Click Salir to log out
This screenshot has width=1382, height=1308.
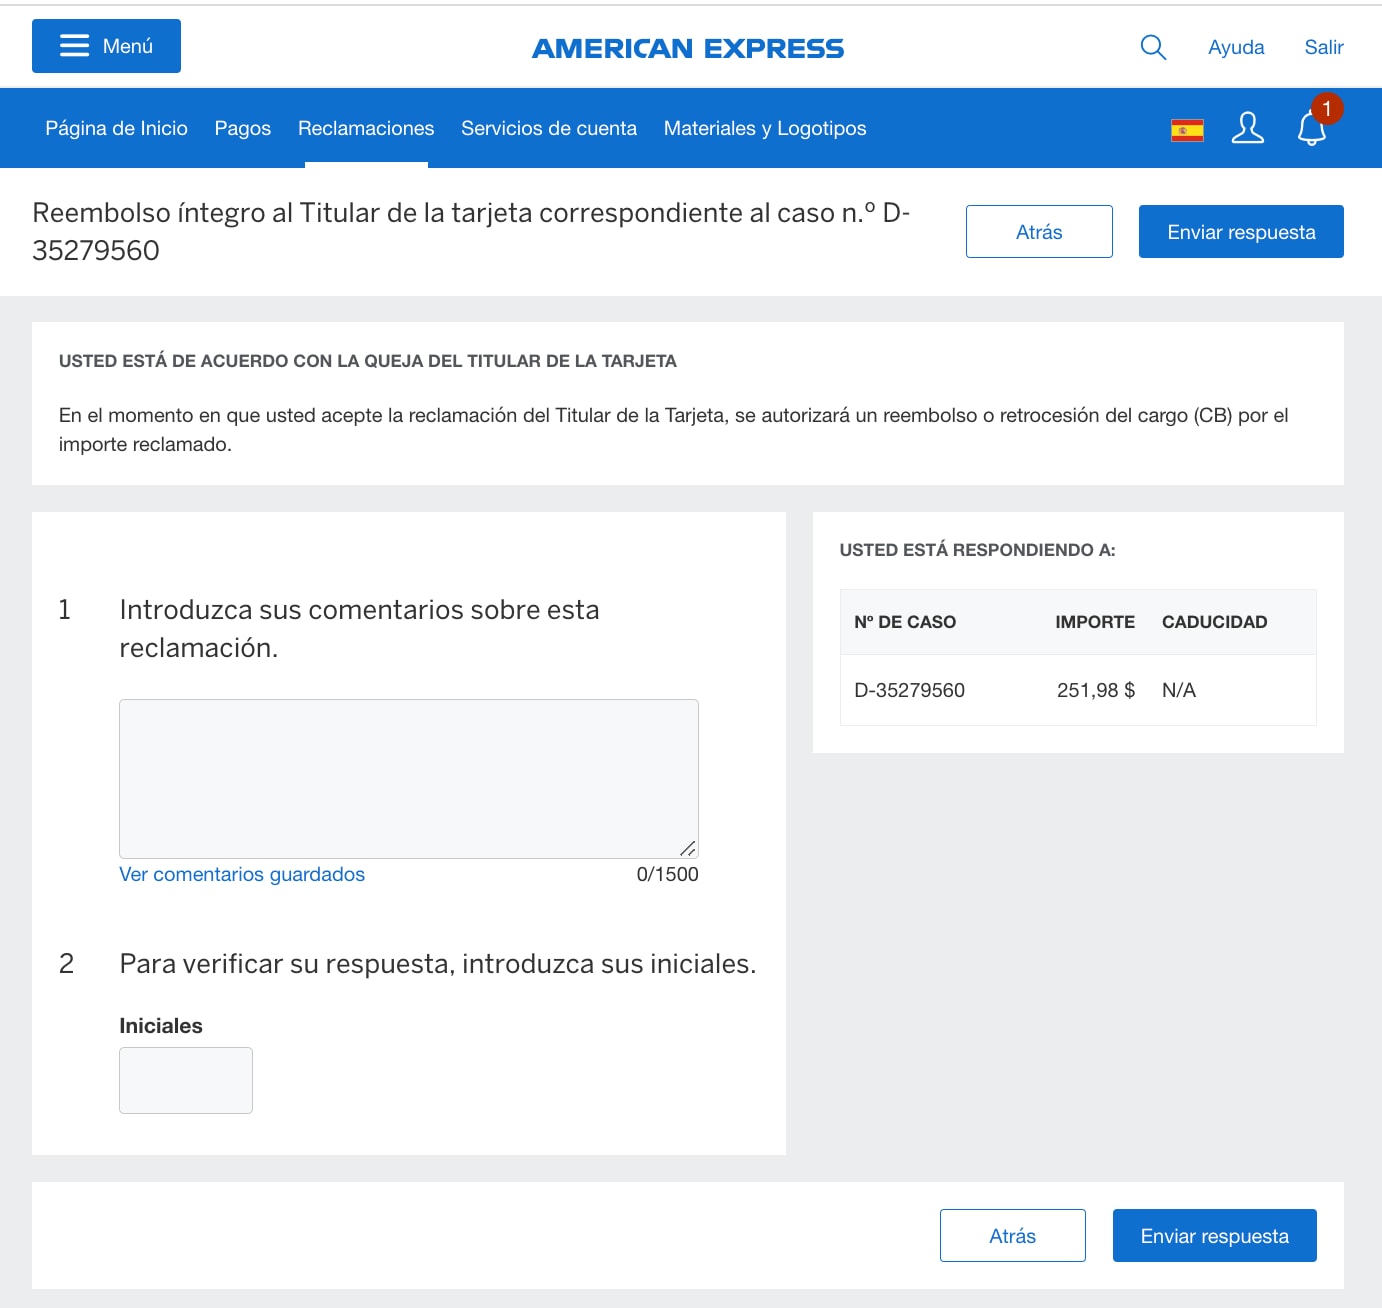coord(1323,47)
